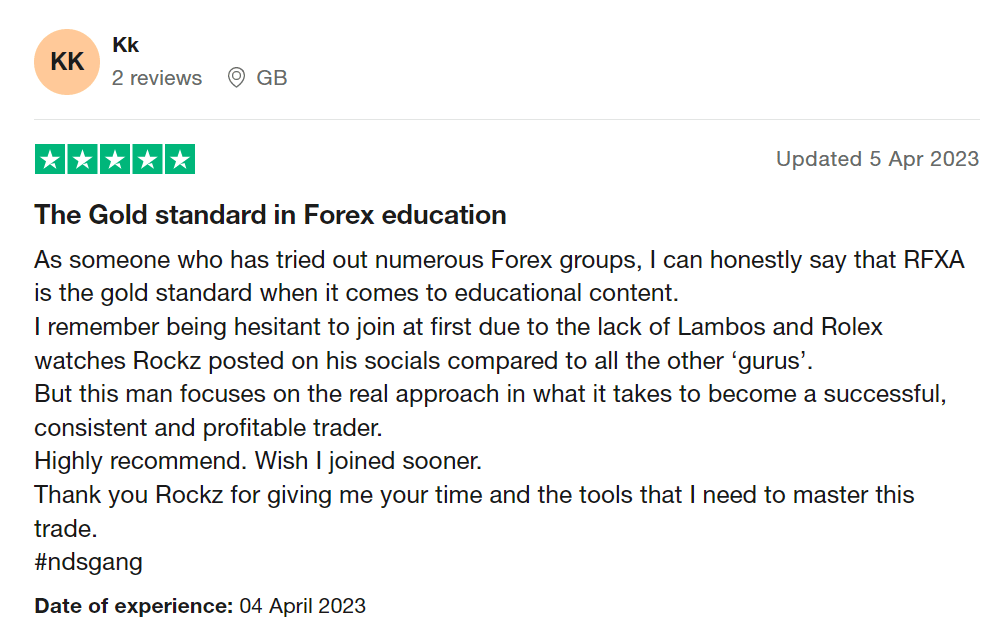
Task: Click the first green rating star
Action: coord(51,159)
